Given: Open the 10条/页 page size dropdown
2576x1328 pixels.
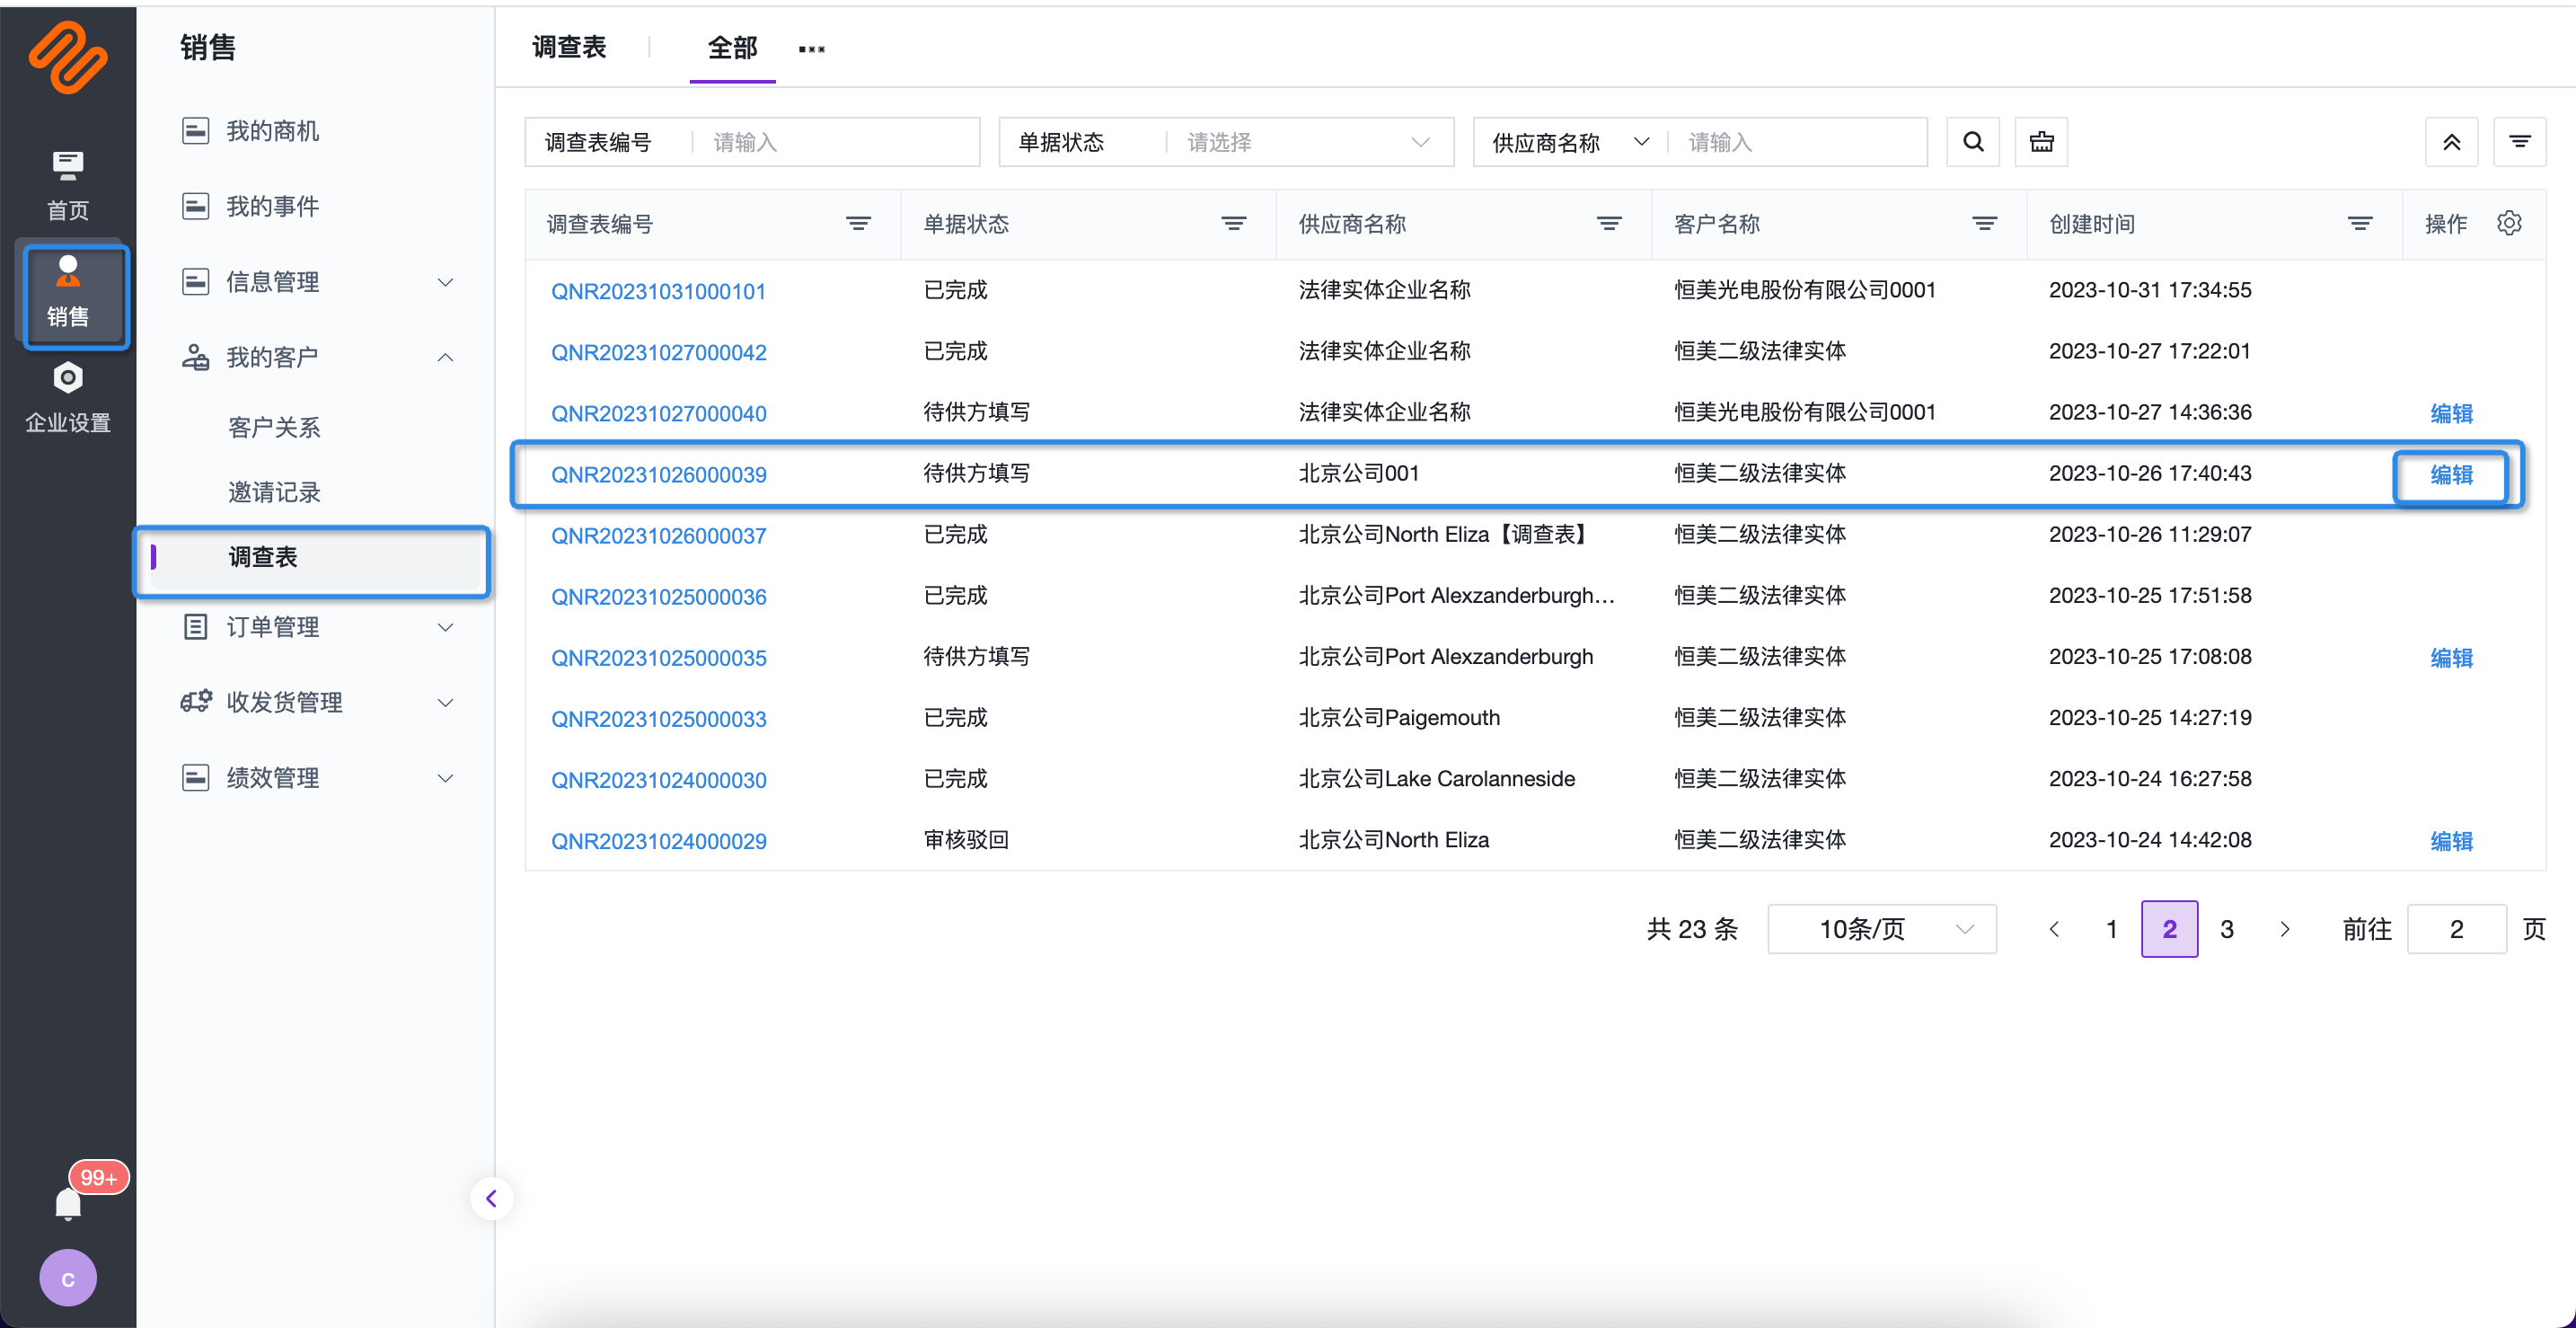Looking at the screenshot, I should point(1882,929).
